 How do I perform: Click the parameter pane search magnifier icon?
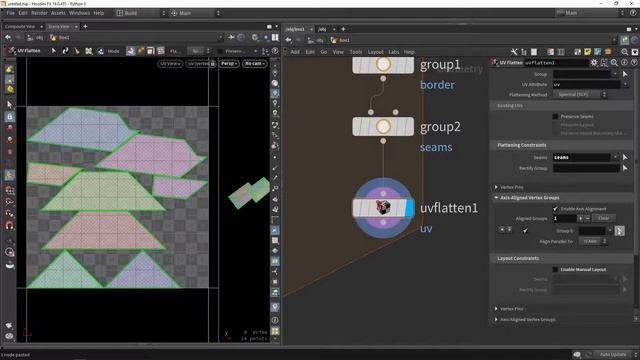pos(614,63)
